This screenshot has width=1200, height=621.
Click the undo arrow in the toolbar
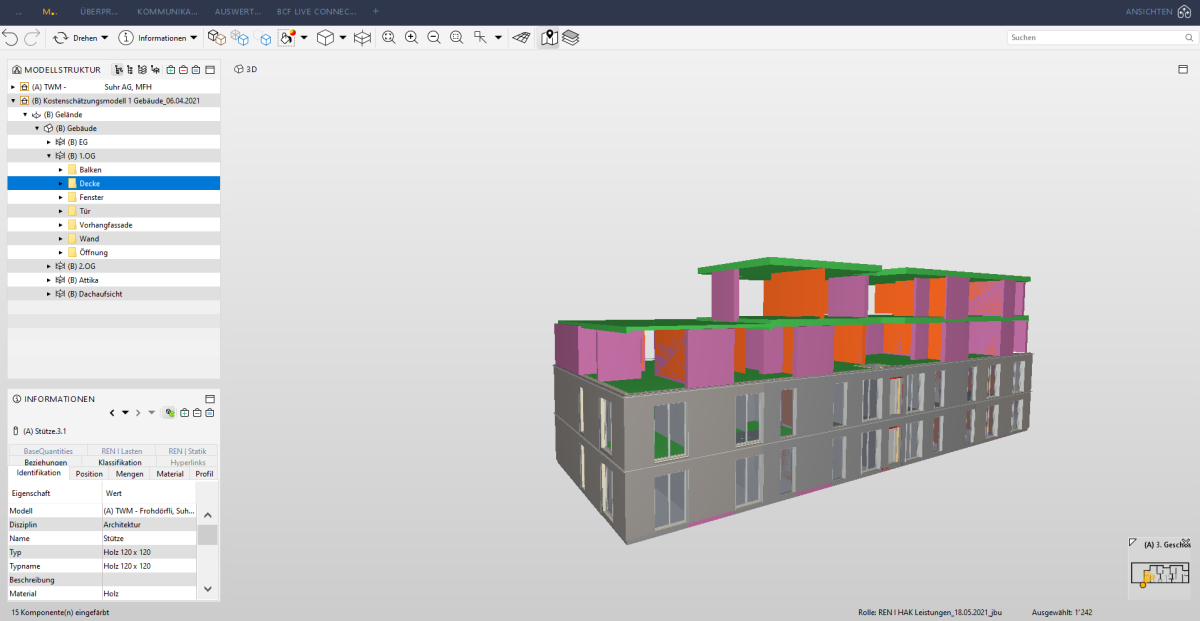pyautogui.click(x=10, y=37)
